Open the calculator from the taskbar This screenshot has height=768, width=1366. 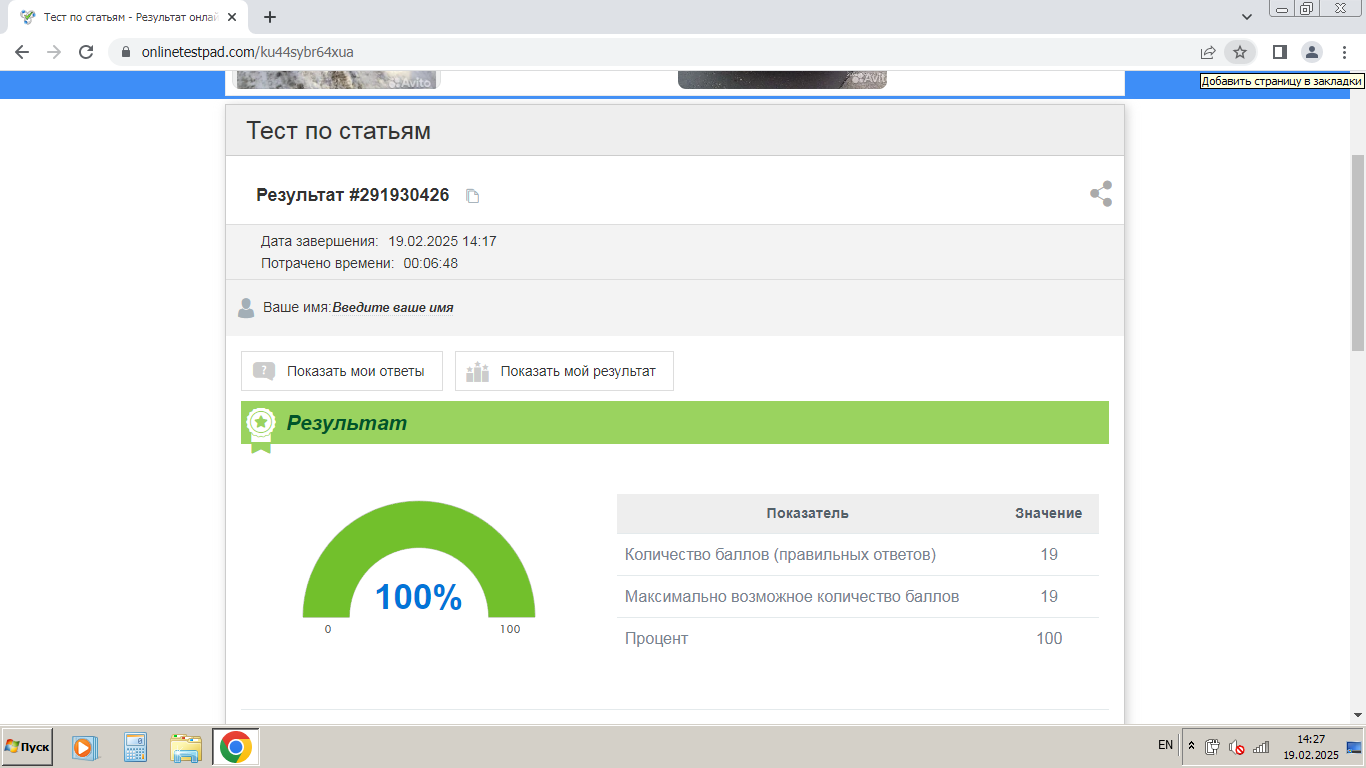coord(135,747)
